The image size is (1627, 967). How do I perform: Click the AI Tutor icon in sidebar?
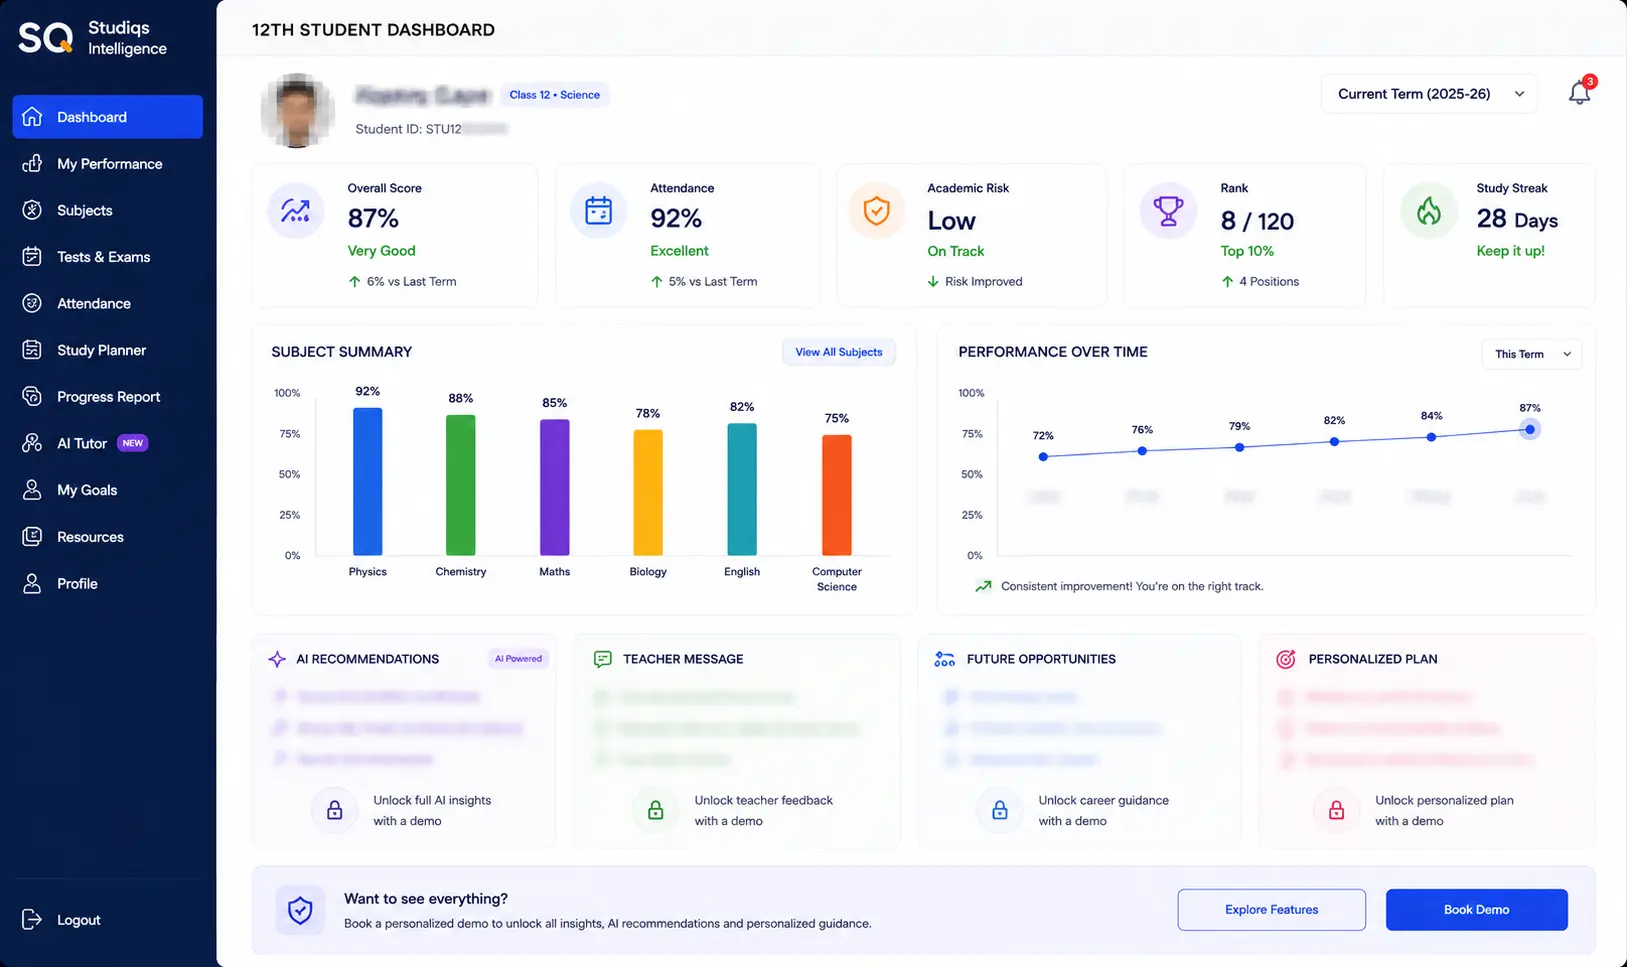[32, 443]
